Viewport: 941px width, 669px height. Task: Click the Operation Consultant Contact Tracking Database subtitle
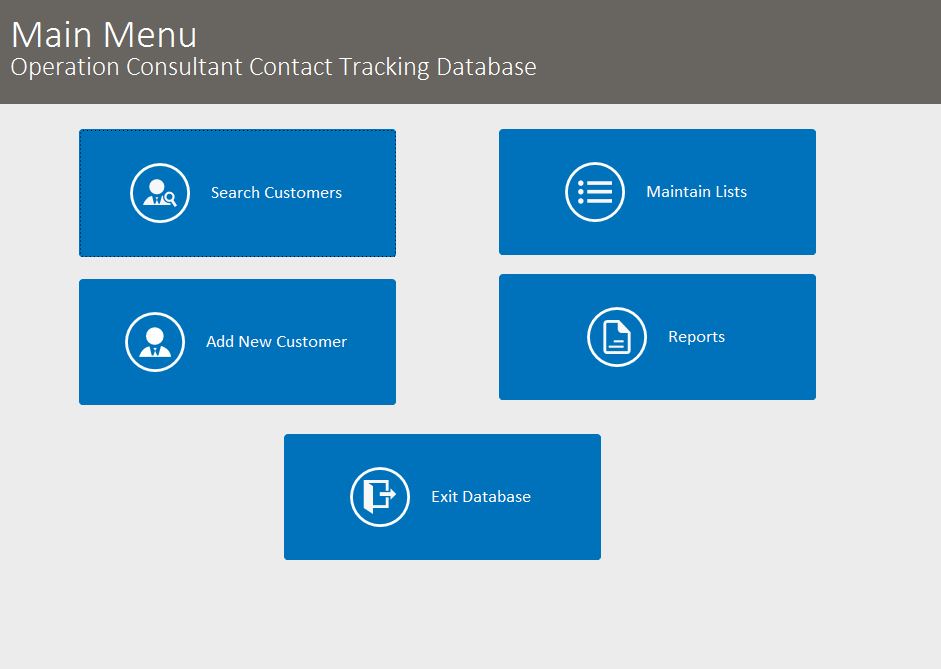tap(274, 67)
